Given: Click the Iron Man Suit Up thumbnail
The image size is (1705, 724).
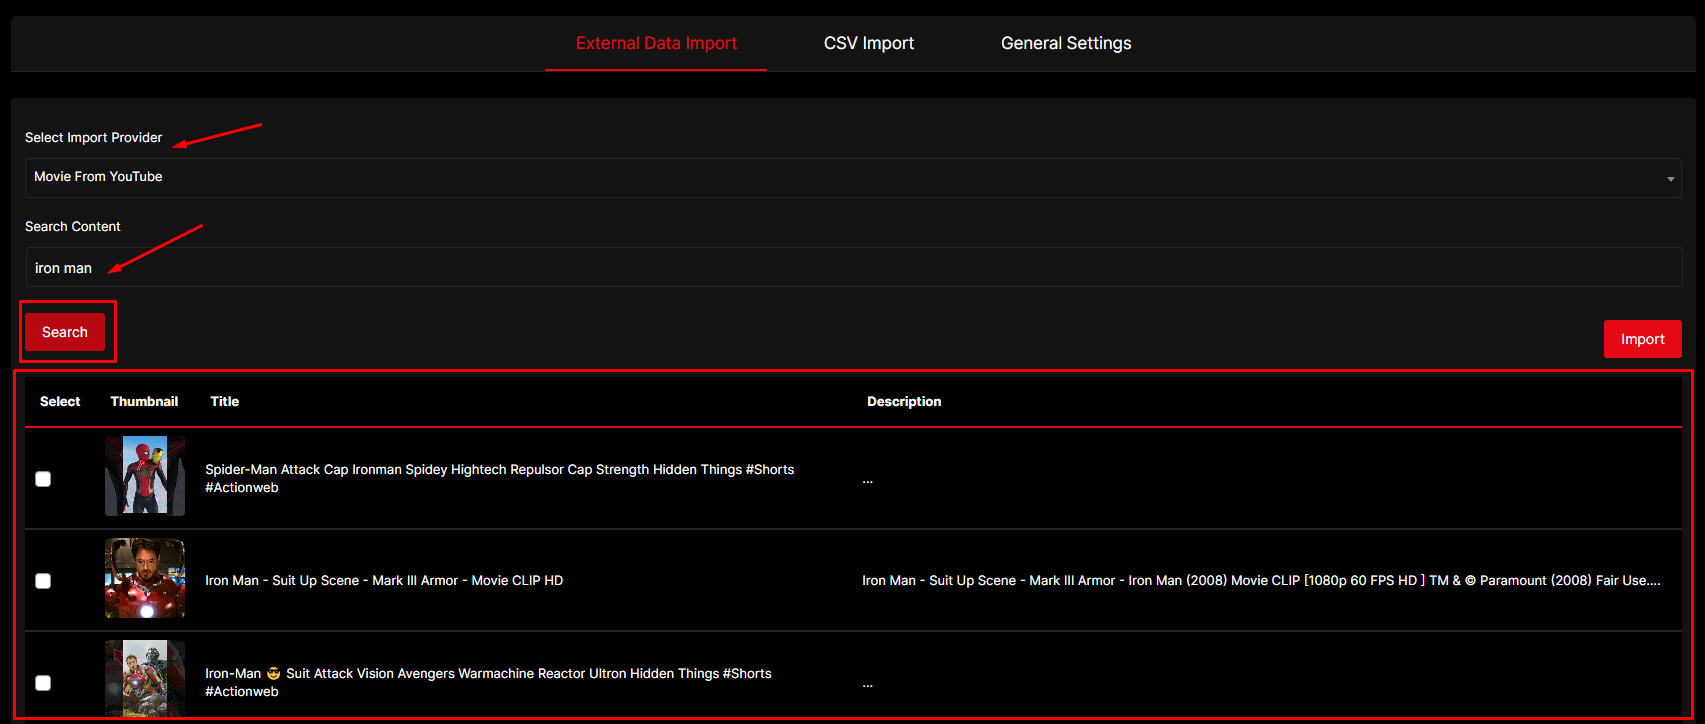Looking at the screenshot, I should (145, 578).
